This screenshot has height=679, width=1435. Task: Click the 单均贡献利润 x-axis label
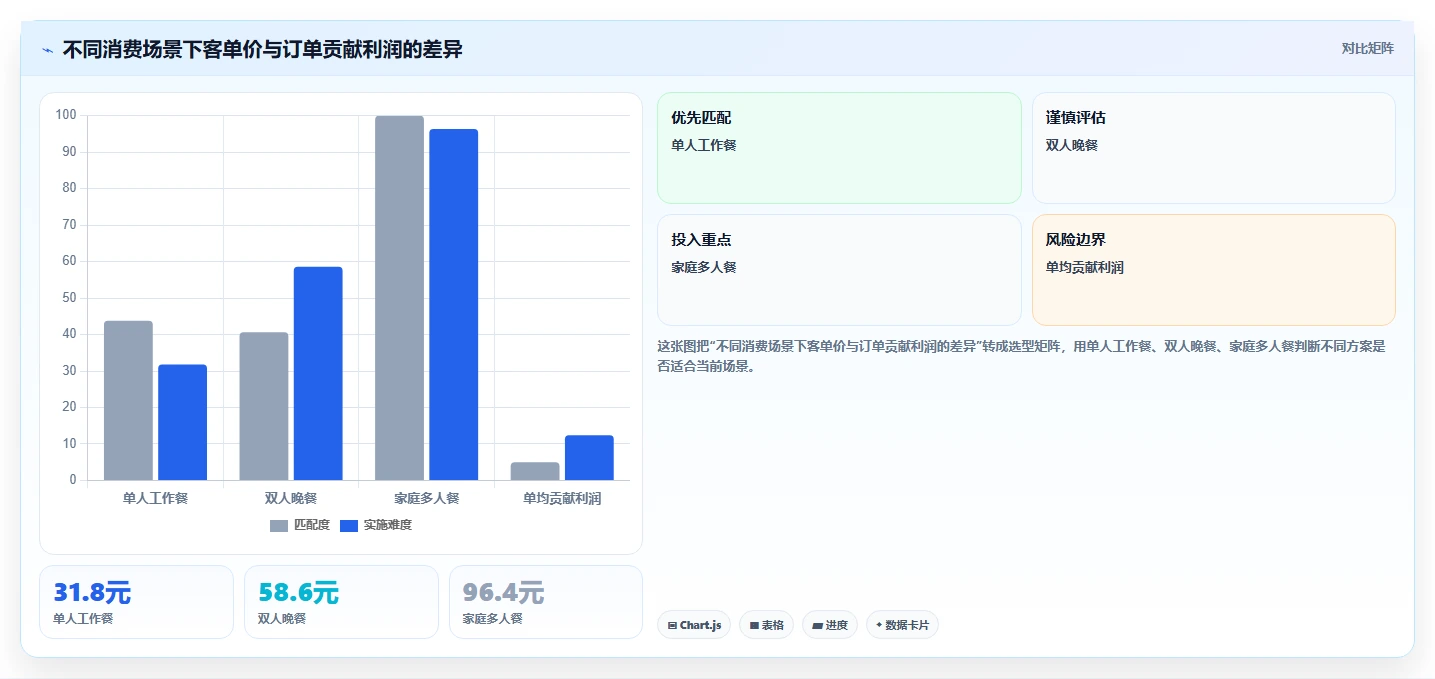562,498
